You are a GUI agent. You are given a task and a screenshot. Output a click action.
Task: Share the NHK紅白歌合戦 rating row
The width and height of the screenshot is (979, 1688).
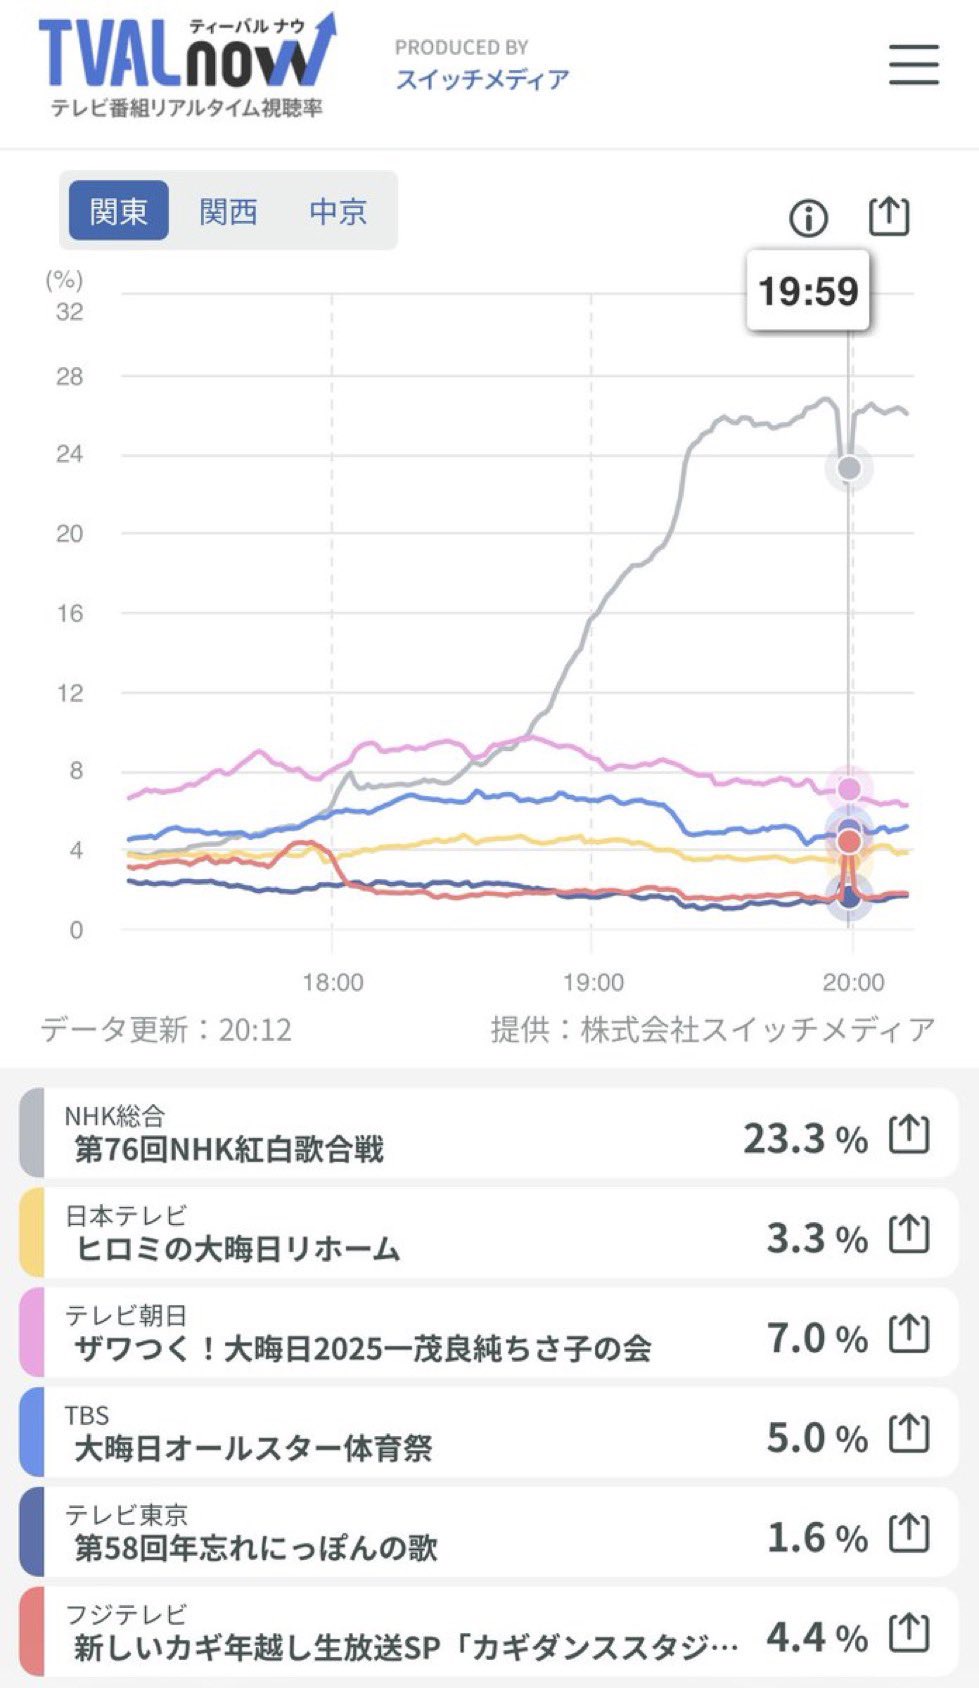909,1135
